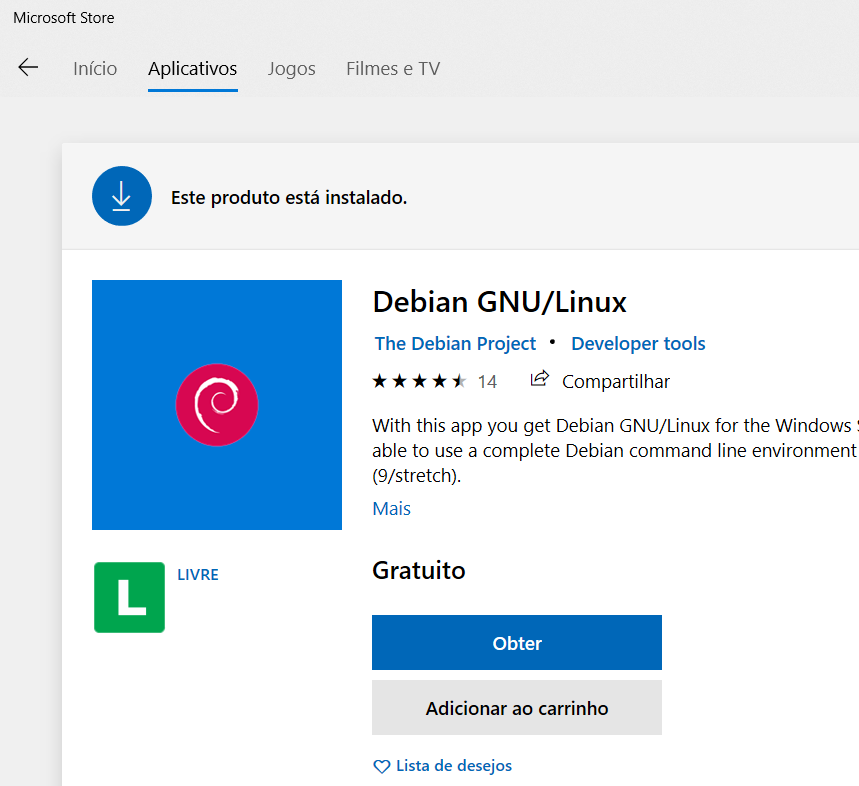The image size is (859, 786).
Task: Click the blue download status icon
Action: 122,196
